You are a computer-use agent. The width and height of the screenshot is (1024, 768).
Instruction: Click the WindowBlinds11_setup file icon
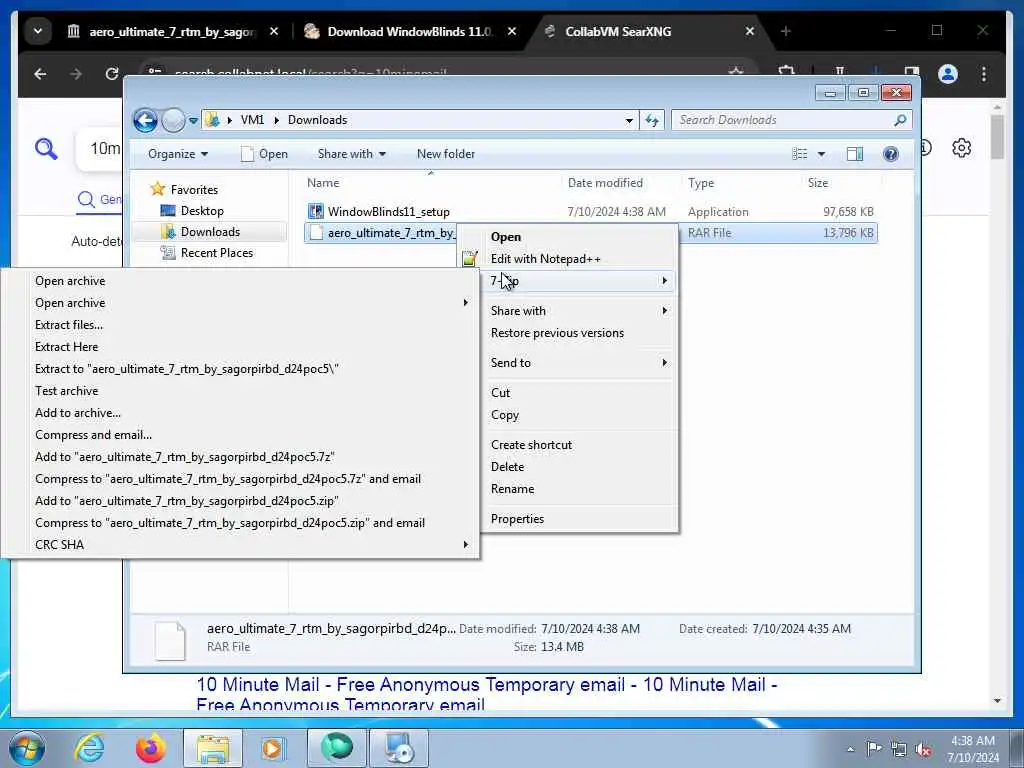(316, 211)
